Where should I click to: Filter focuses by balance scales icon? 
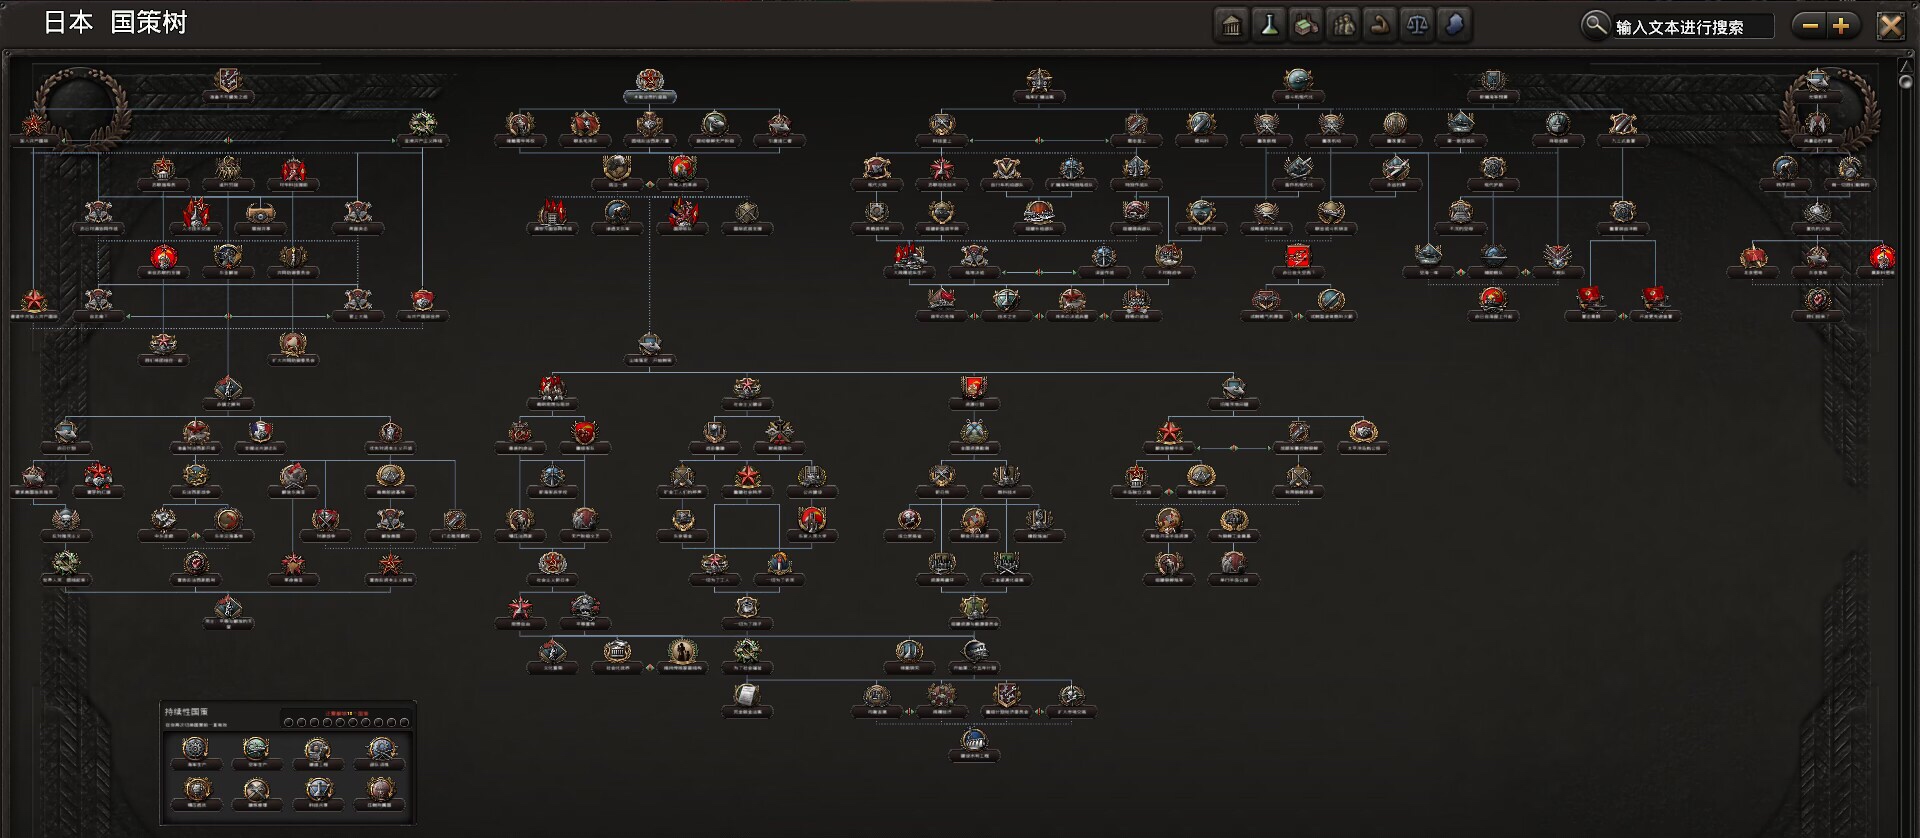pos(1417,25)
